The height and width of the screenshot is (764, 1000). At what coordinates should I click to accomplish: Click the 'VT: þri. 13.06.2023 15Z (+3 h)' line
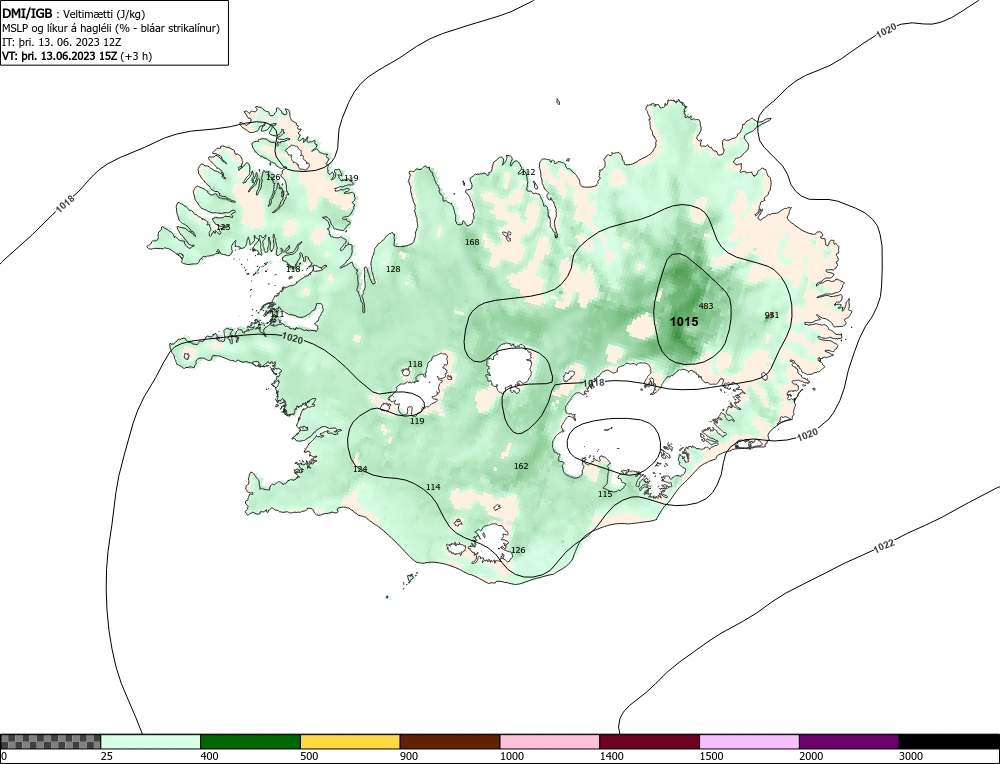click(x=77, y=55)
